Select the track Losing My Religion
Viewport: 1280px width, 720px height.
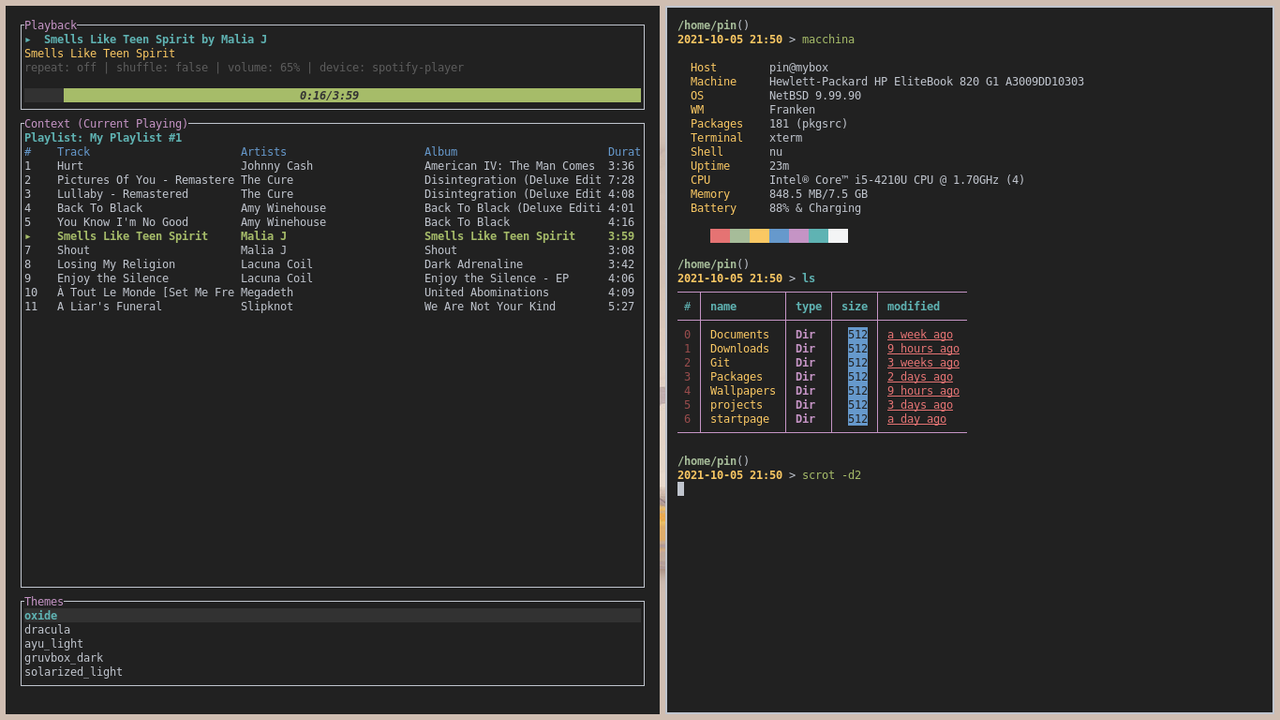[332, 264]
